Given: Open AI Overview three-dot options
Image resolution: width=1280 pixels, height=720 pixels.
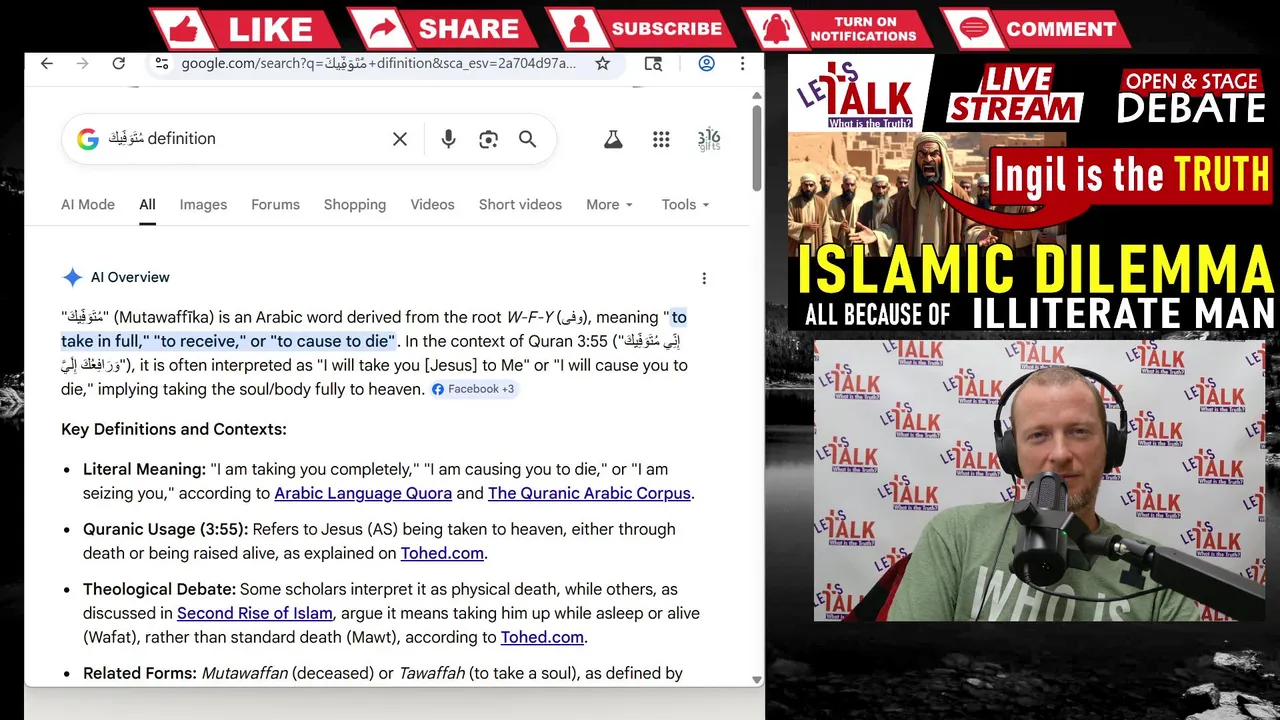Looking at the screenshot, I should point(704,278).
